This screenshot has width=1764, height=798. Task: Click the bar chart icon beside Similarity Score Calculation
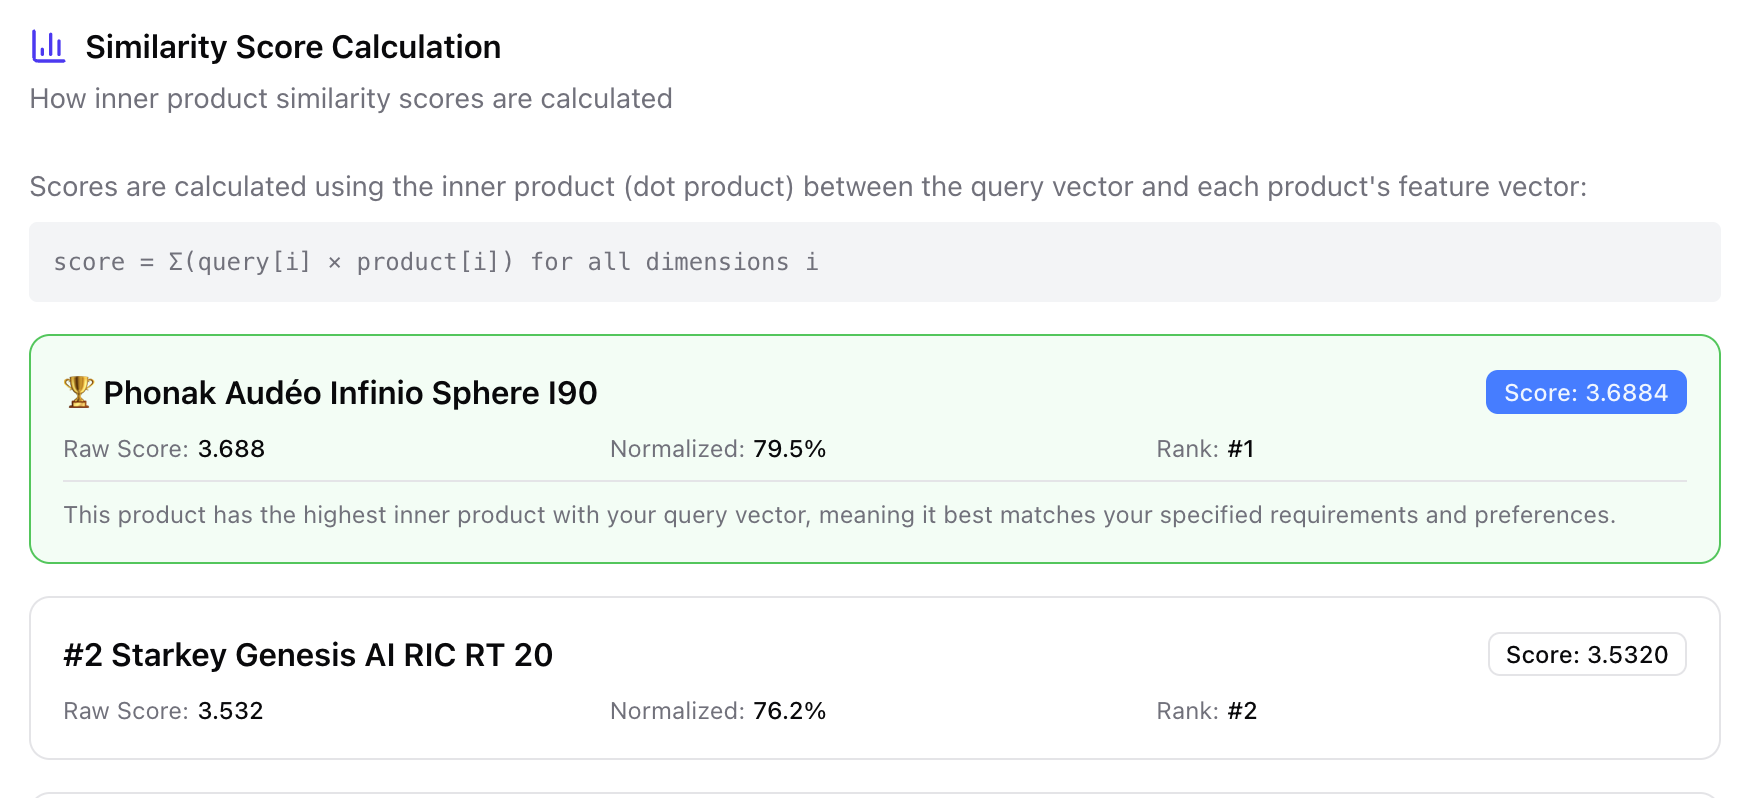pos(48,46)
